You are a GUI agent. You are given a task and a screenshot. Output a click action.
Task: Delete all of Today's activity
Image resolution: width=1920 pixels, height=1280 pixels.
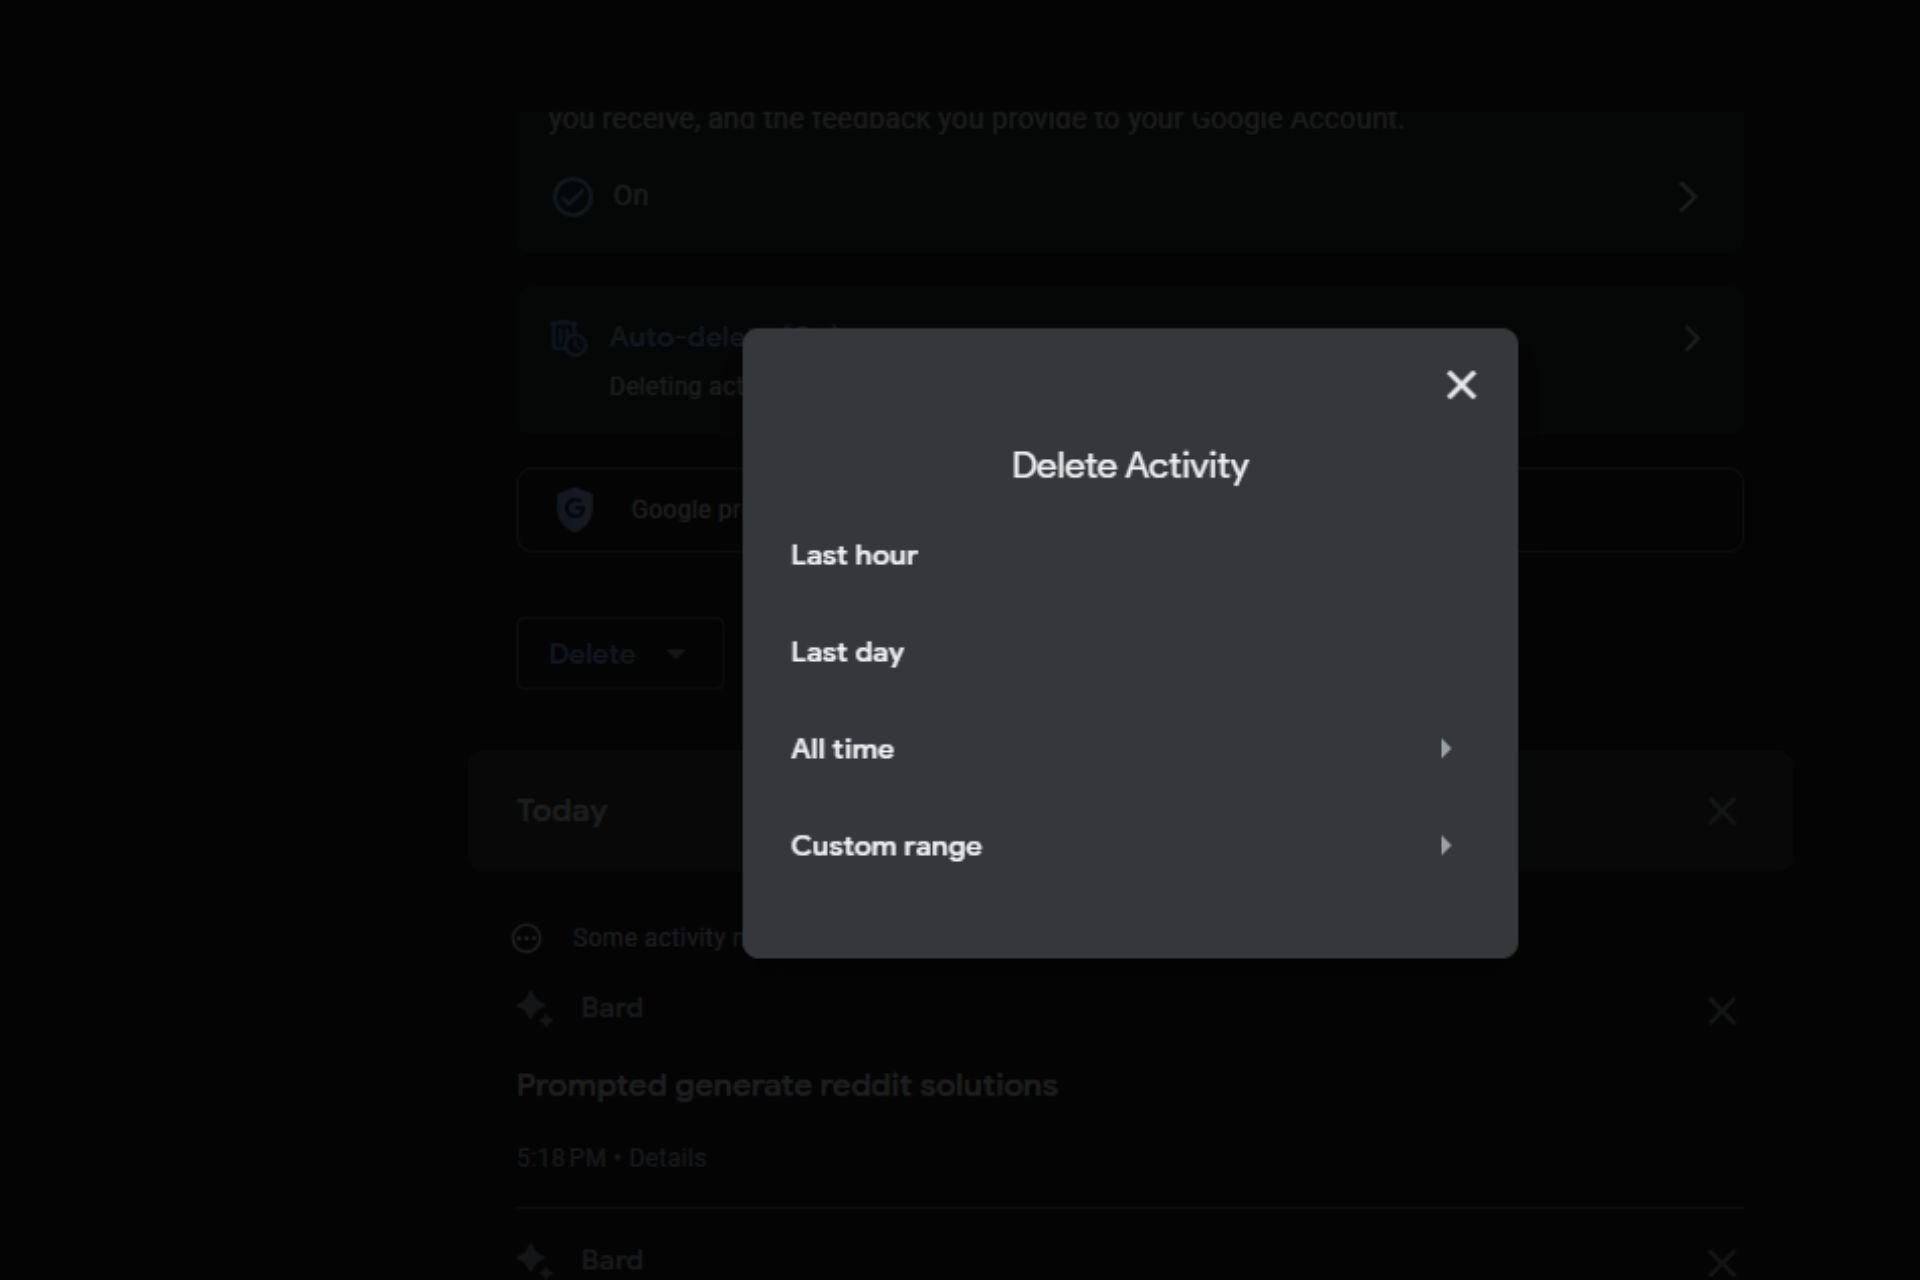pos(1721,811)
